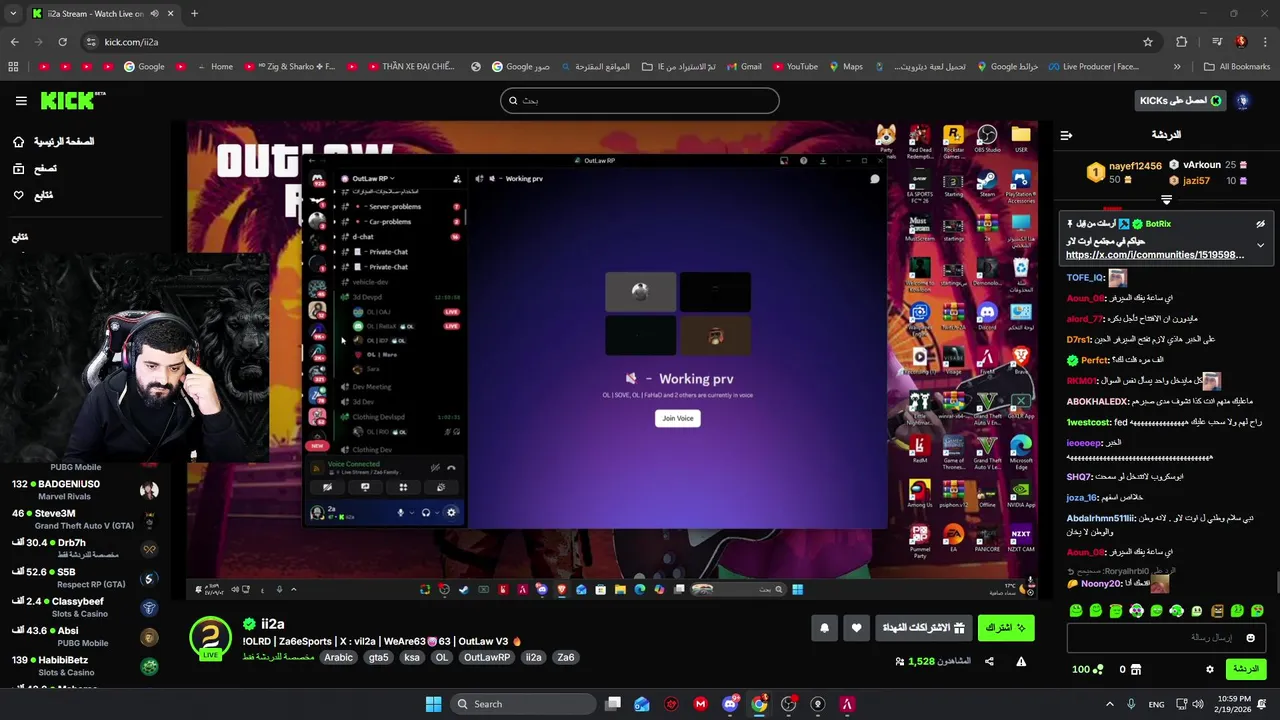
Task: Click the chat message input field
Action: [1166, 637]
